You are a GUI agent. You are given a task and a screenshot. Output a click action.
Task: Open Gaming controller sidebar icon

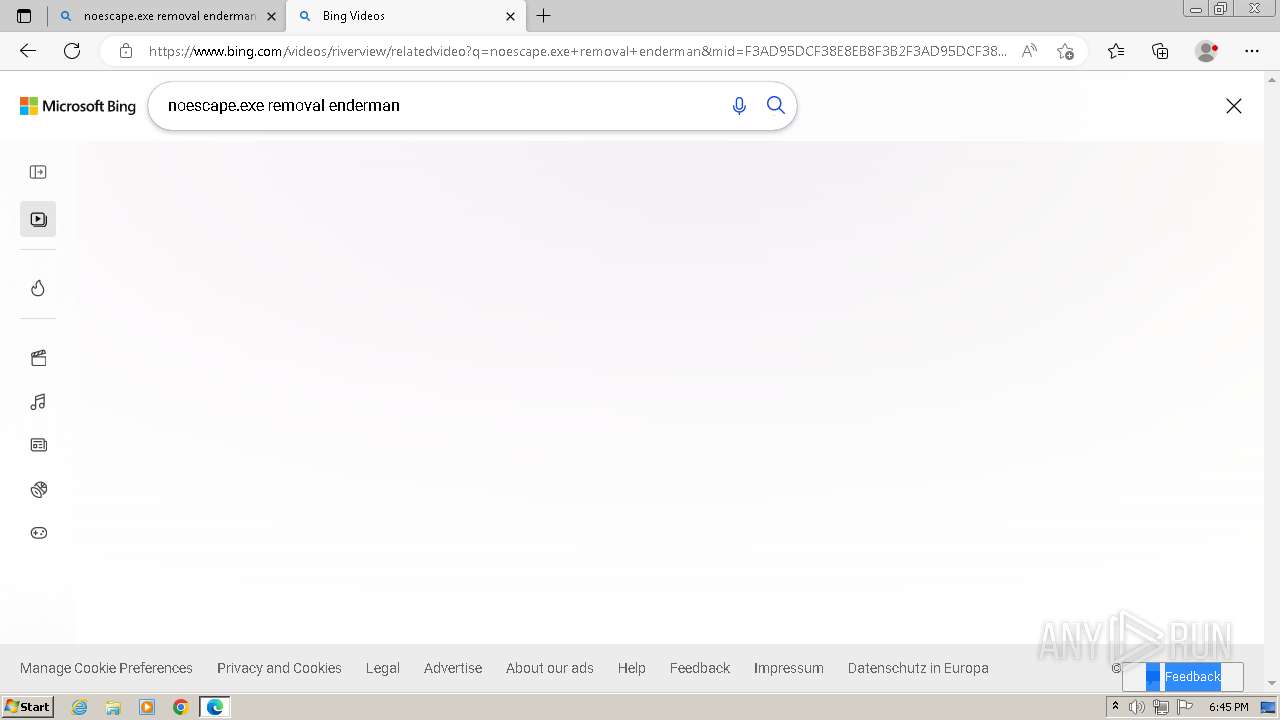point(38,533)
